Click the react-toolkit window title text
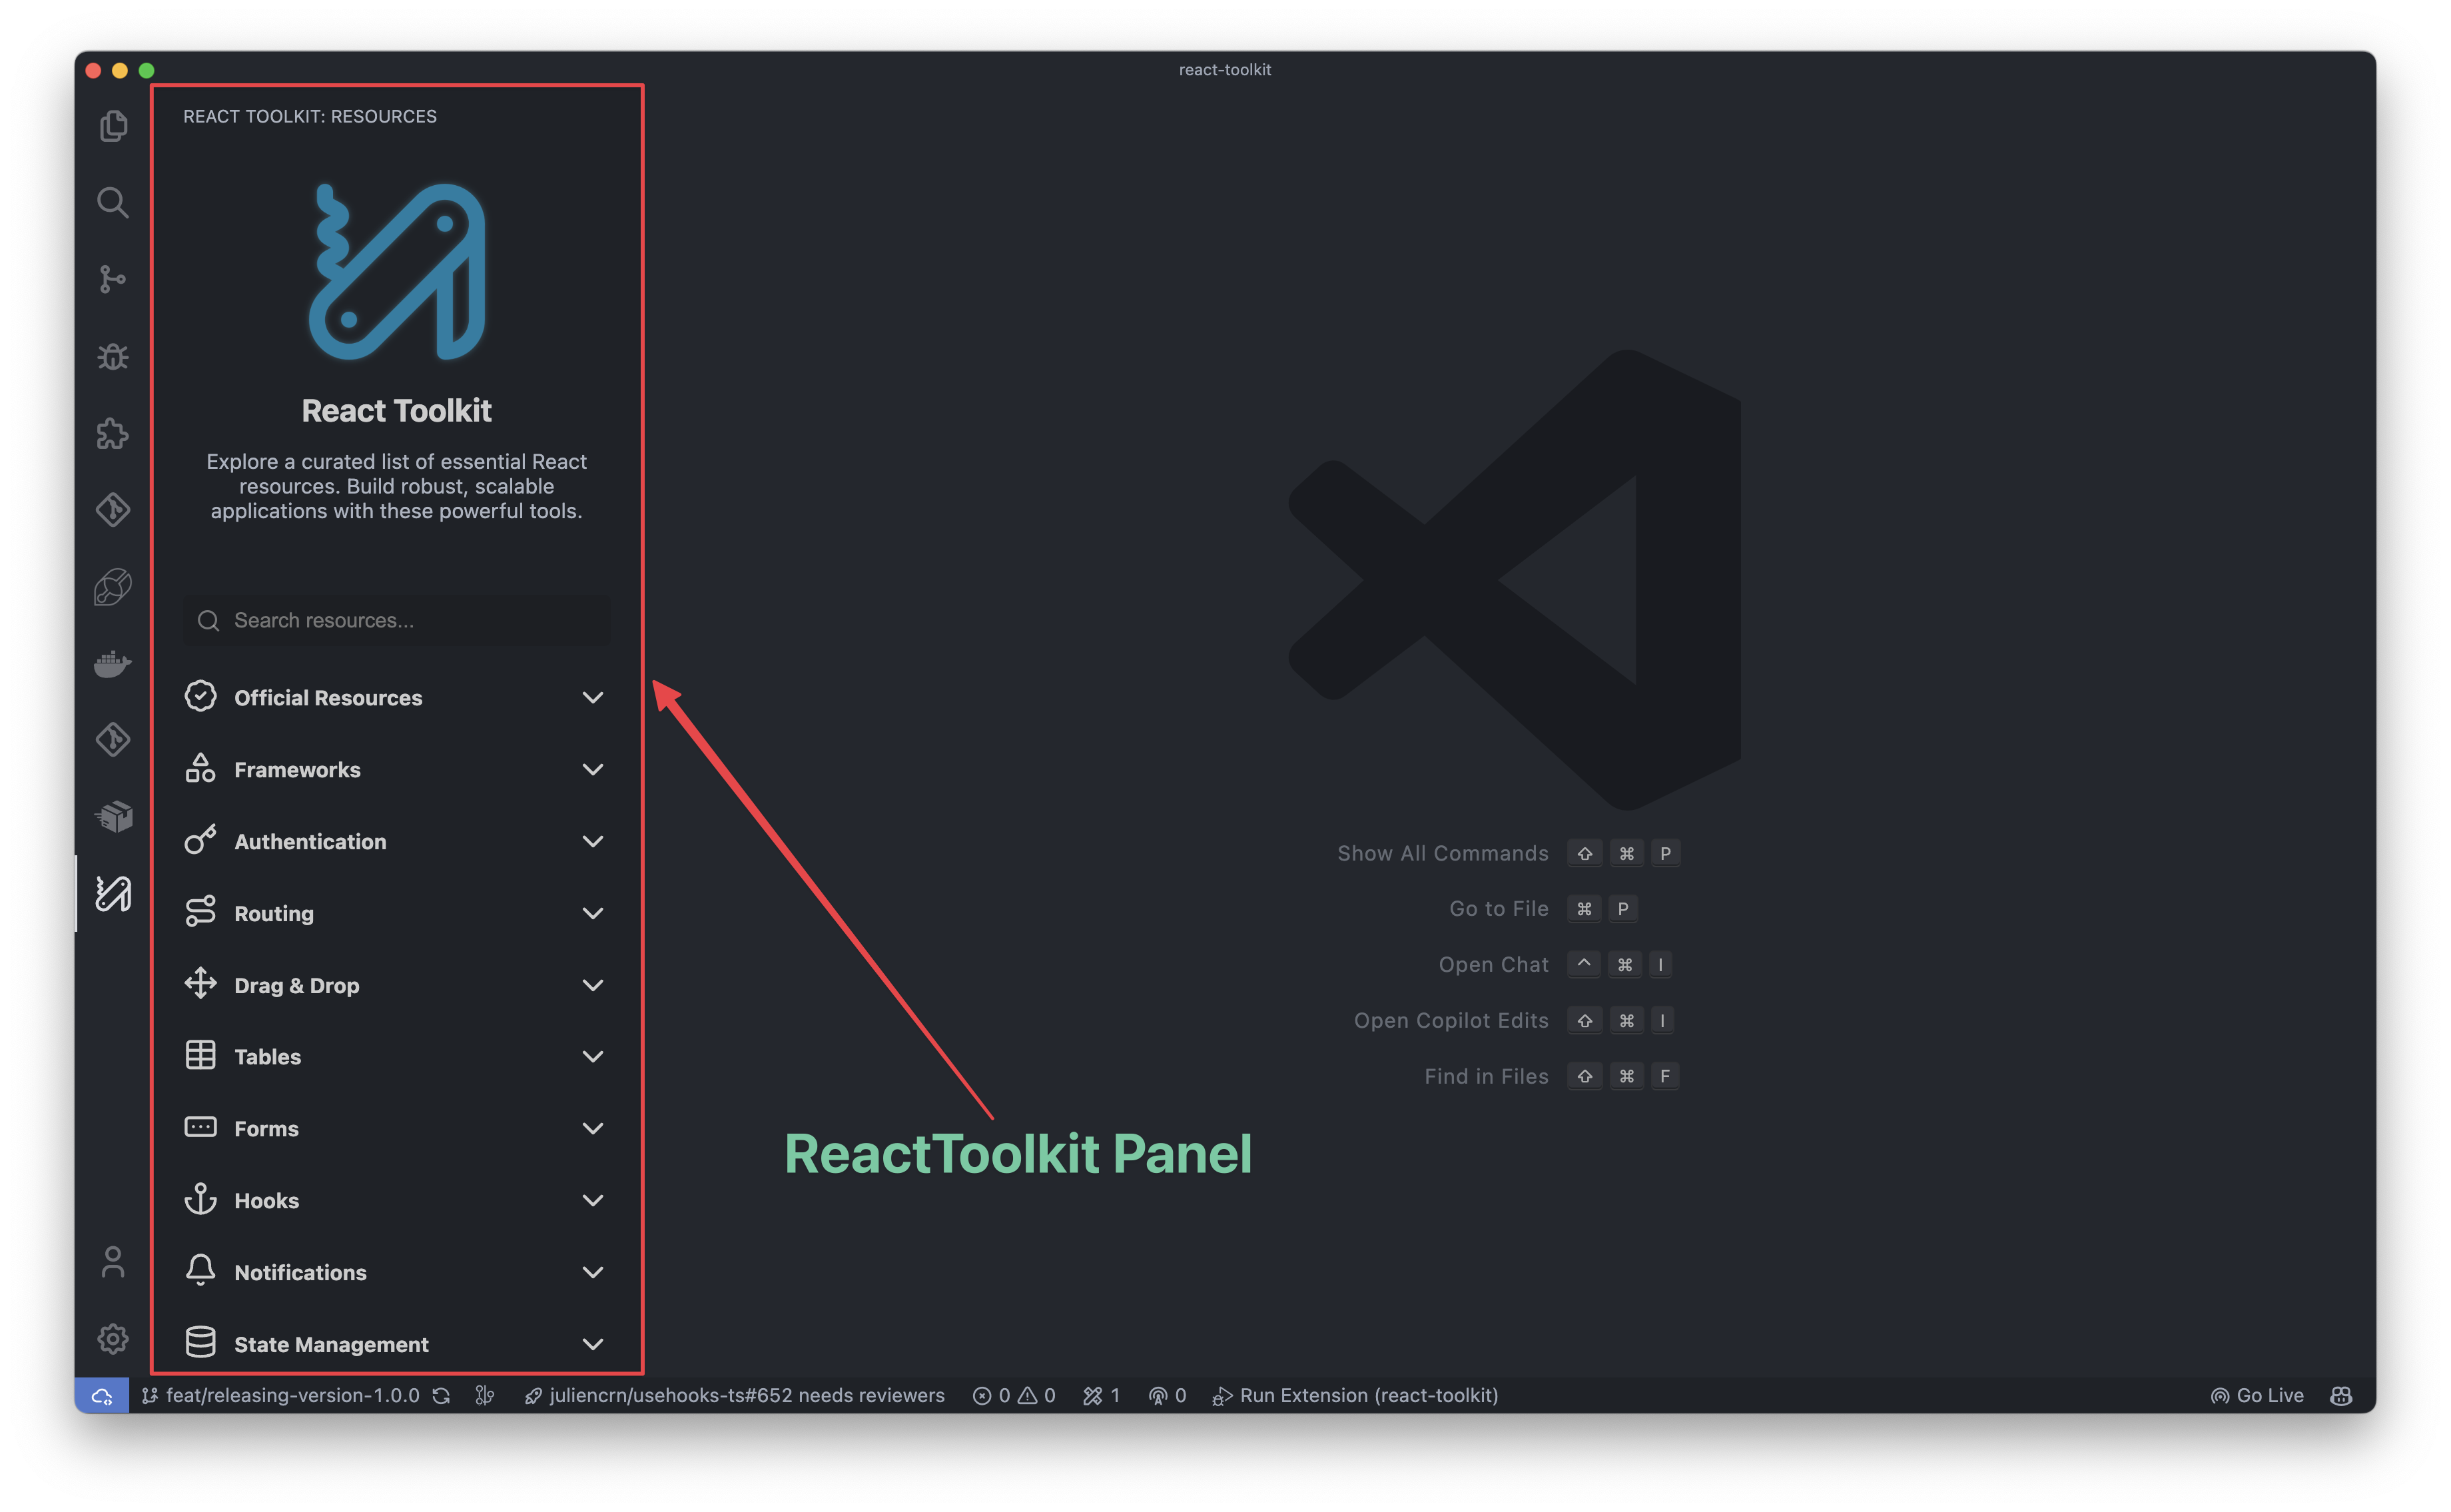2451x1512 pixels. tap(1225, 70)
